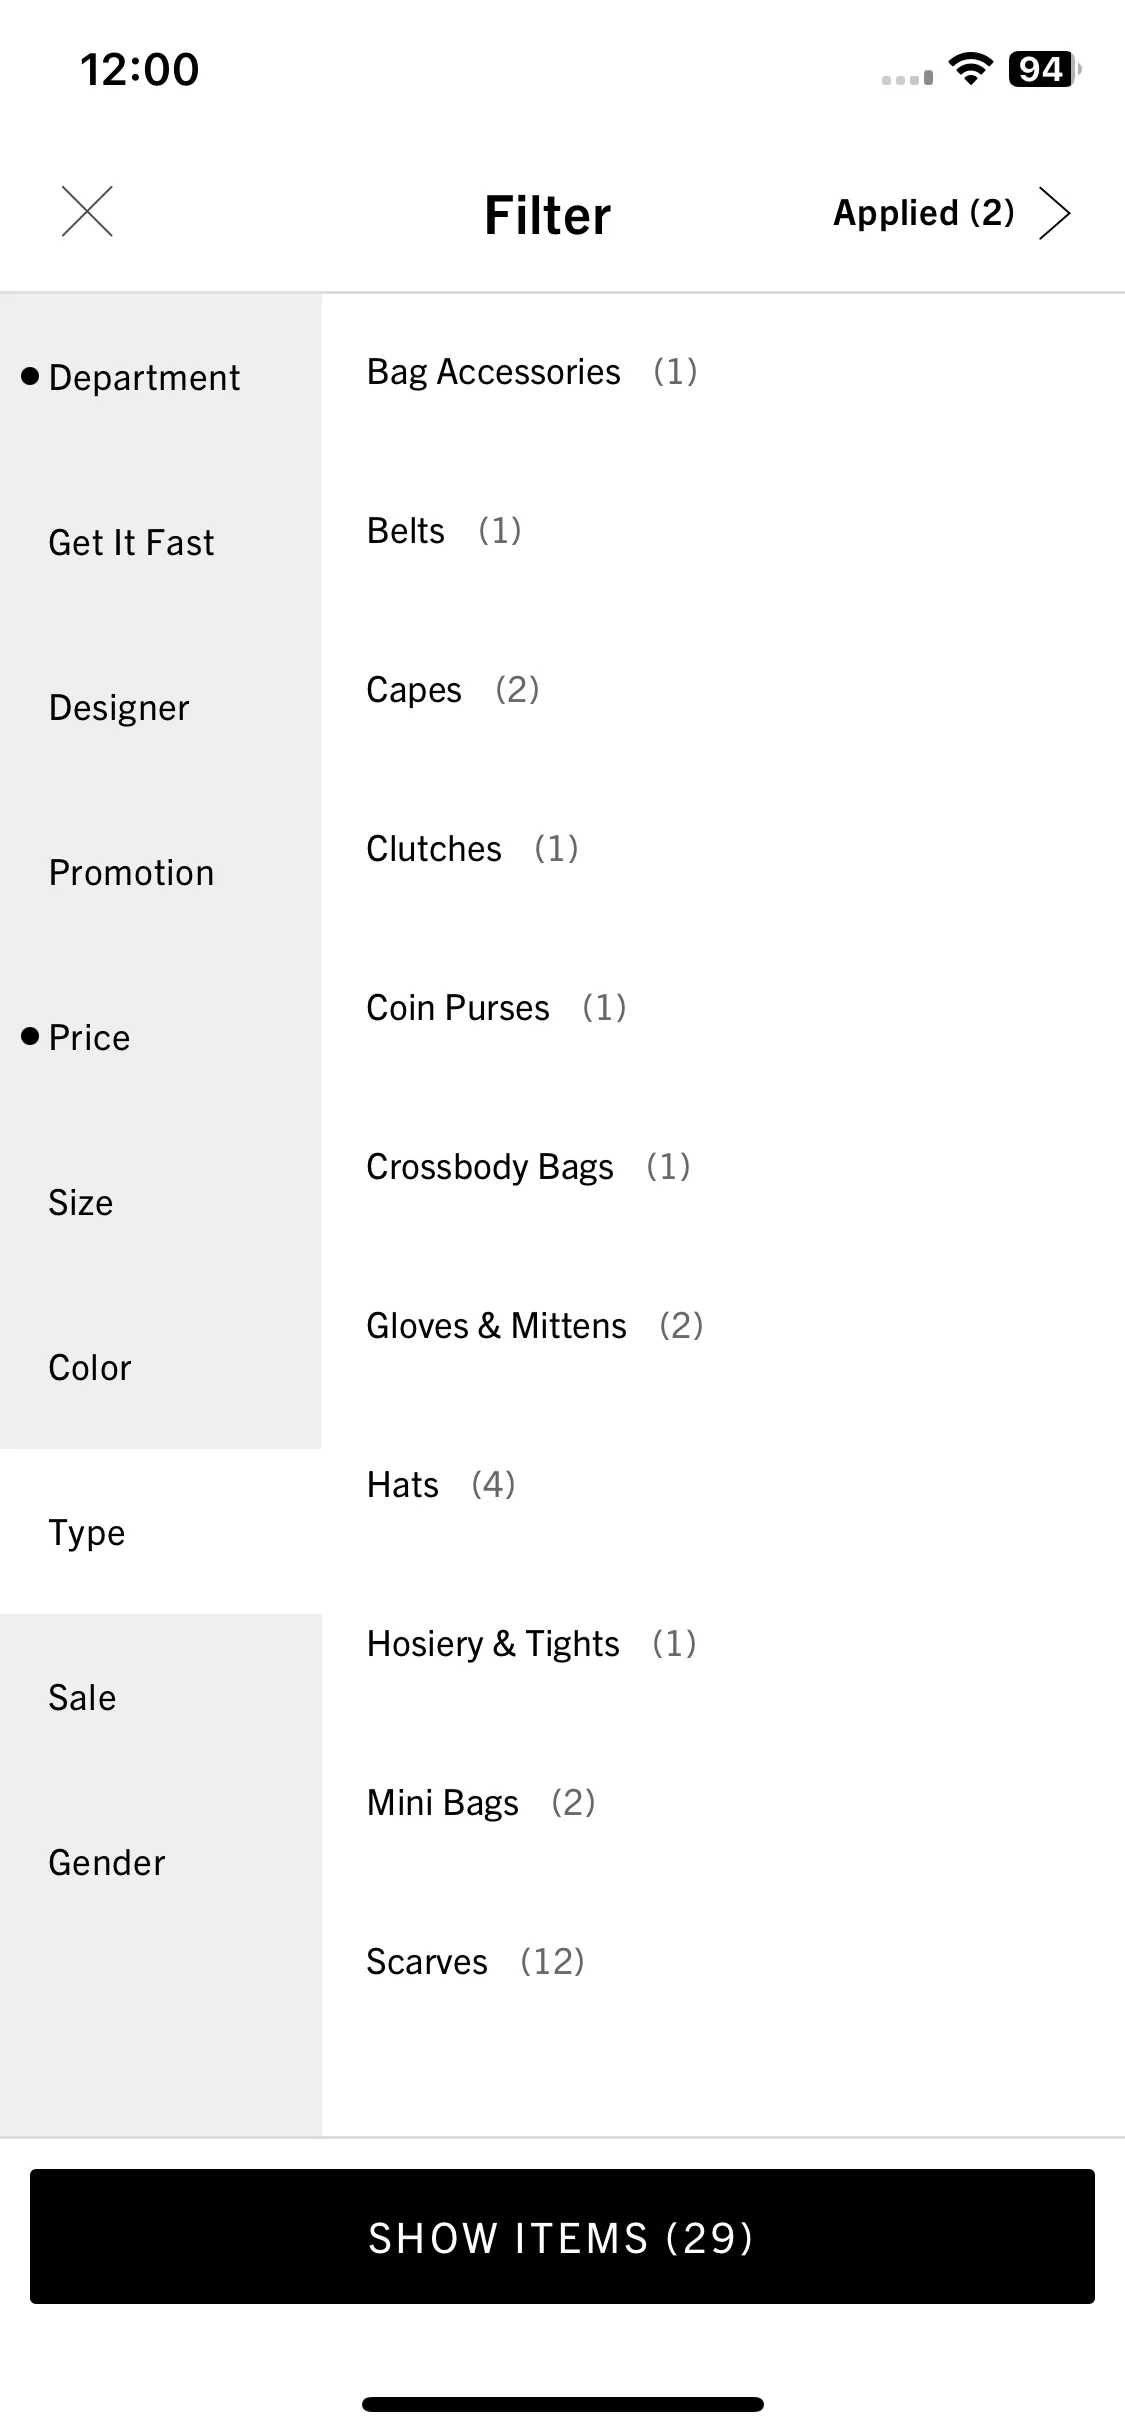The height and width of the screenshot is (2436, 1125).
Task: Select Crossbody Bags option
Action: (x=723, y=1167)
